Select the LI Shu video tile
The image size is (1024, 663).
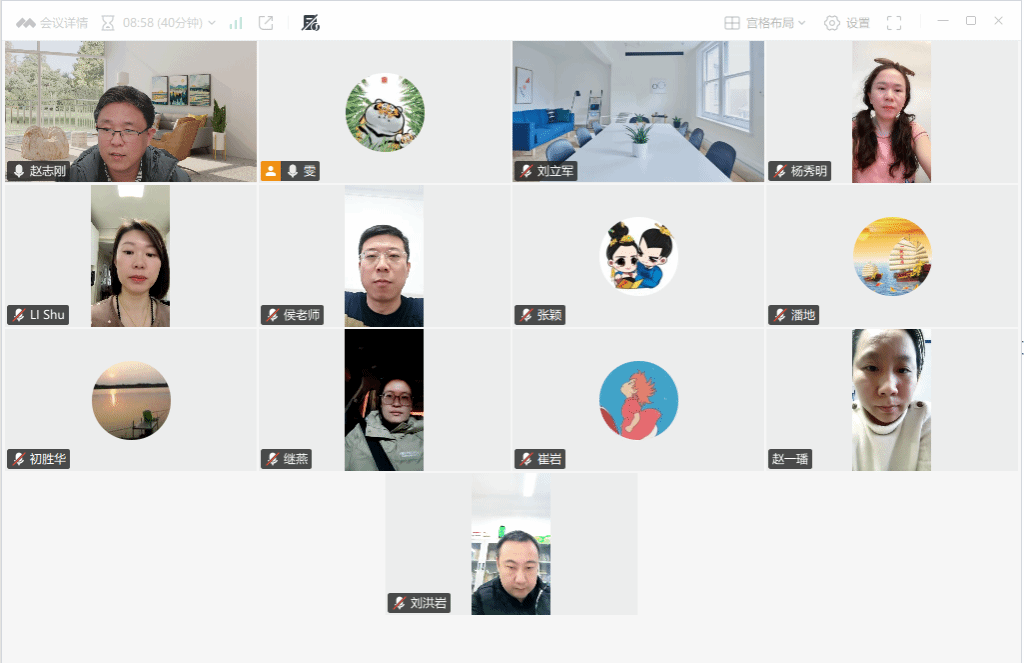[130, 255]
